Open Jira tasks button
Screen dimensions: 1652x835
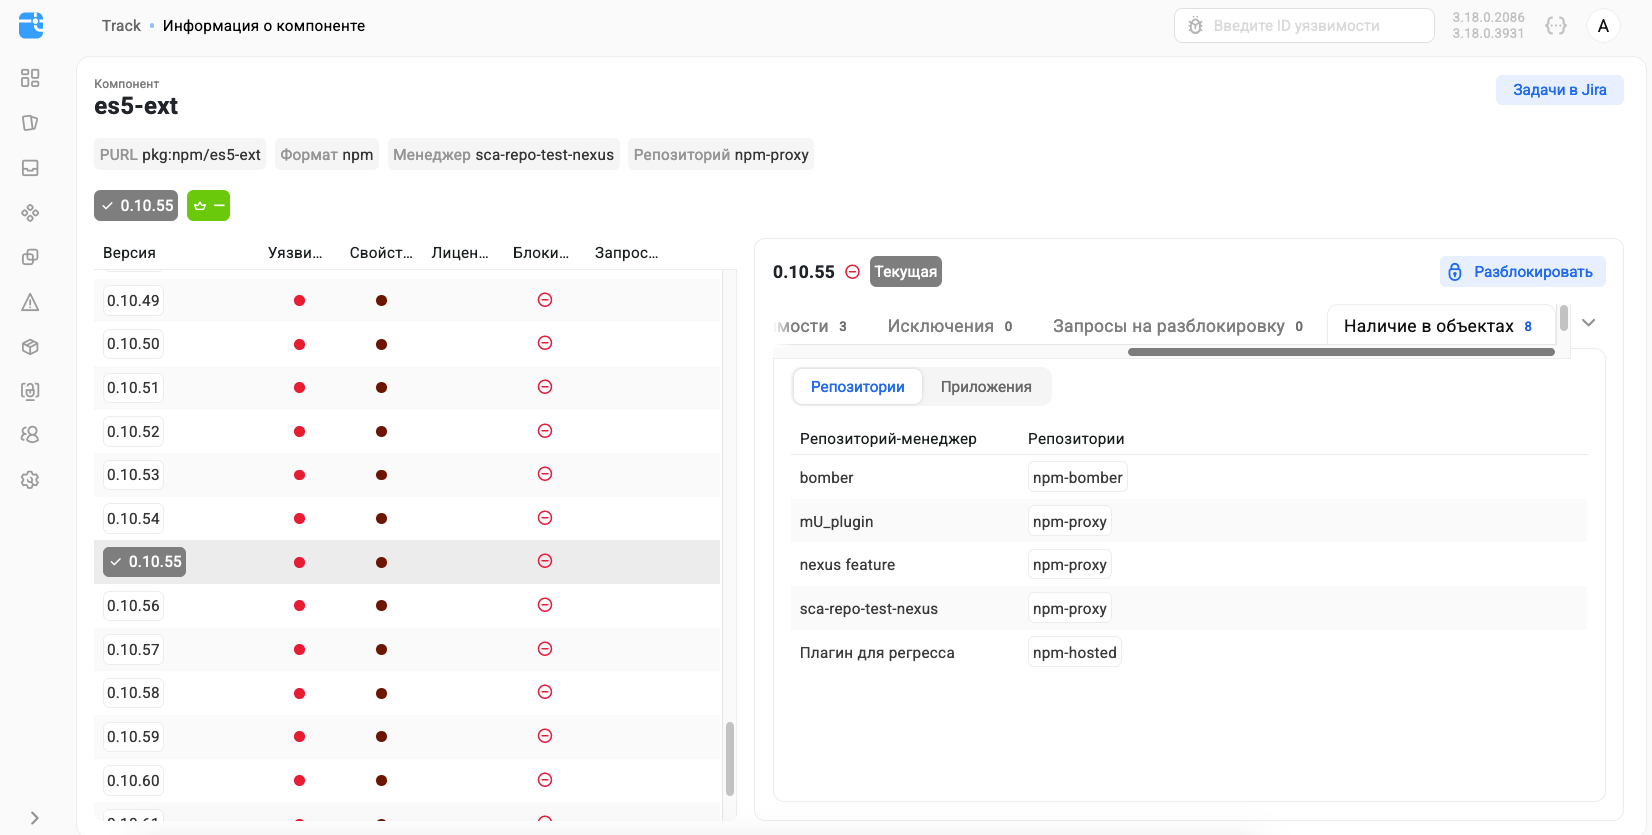point(1559,90)
